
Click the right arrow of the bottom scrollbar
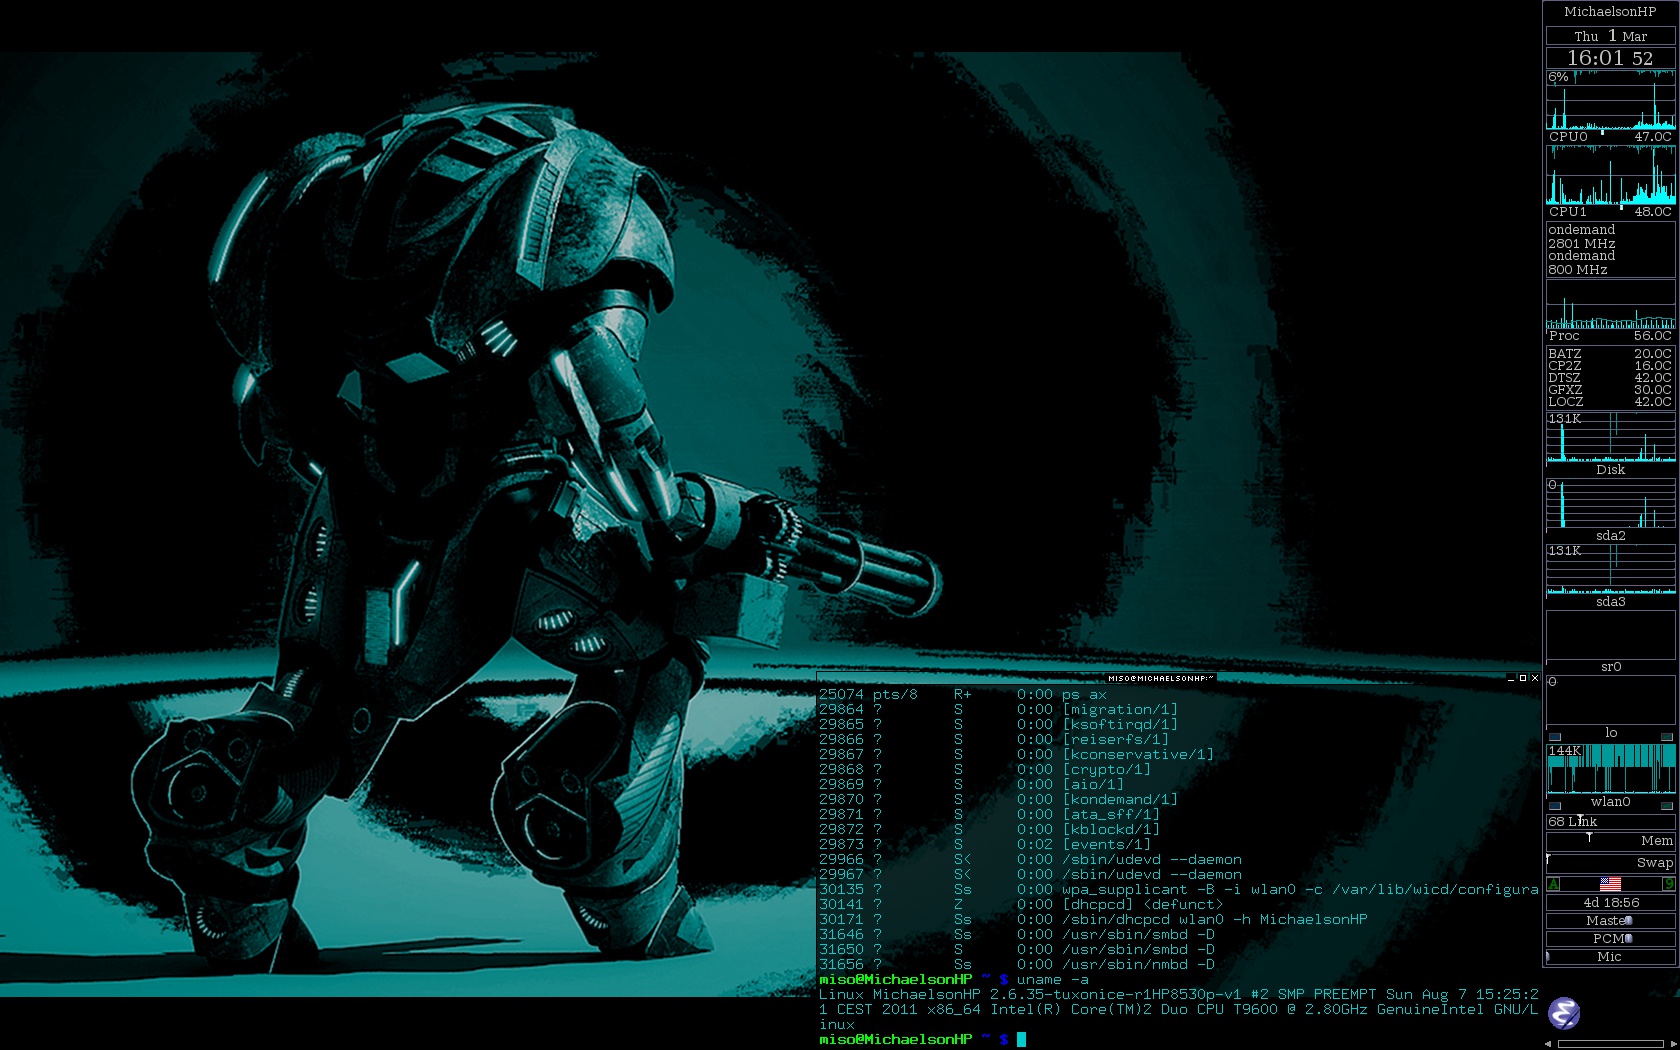[x=1674, y=1044]
